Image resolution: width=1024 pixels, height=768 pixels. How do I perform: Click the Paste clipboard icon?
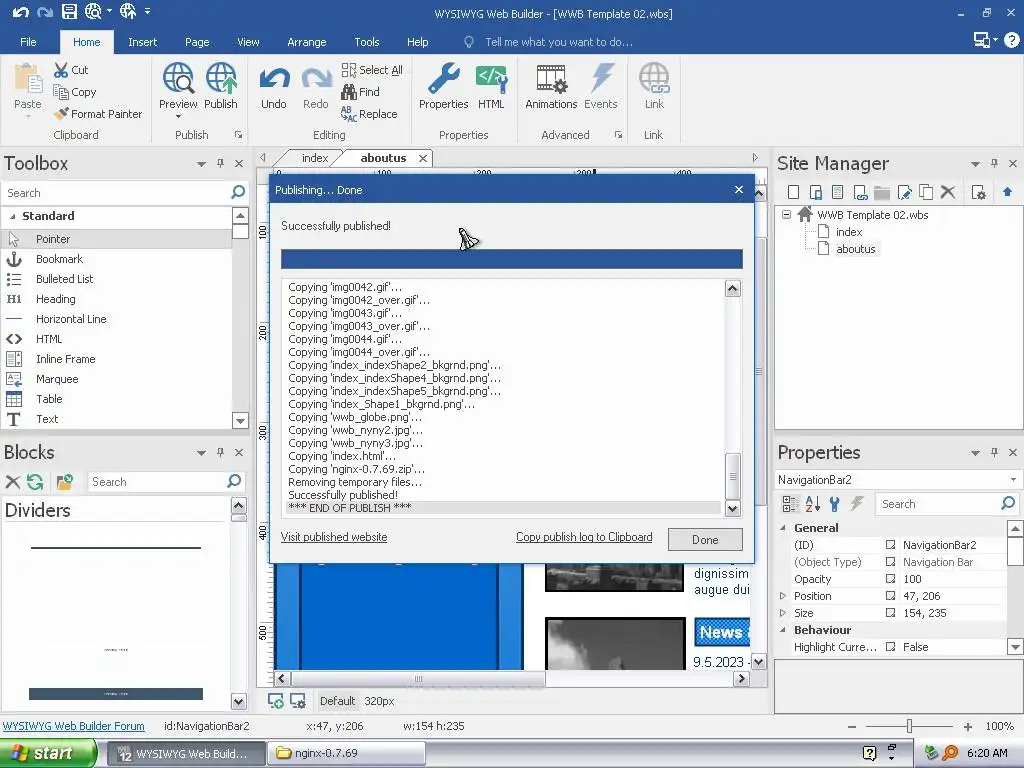coord(28,79)
